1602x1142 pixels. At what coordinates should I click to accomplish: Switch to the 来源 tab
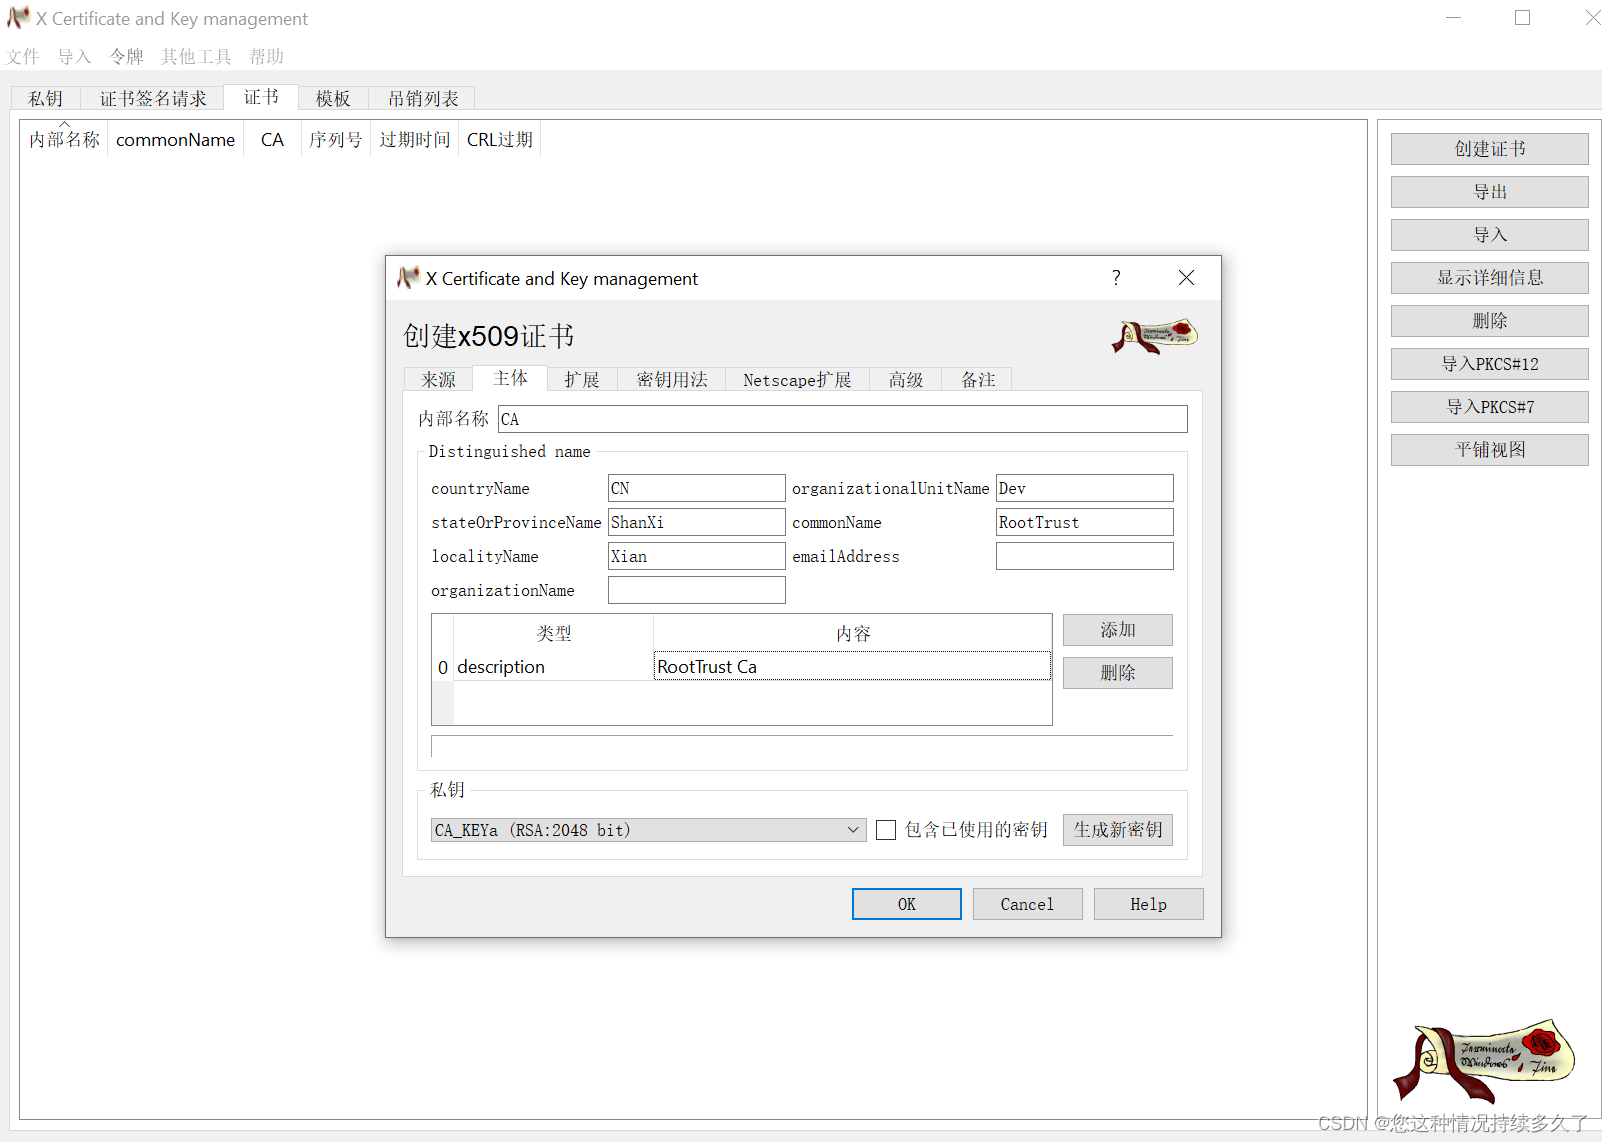click(437, 379)
